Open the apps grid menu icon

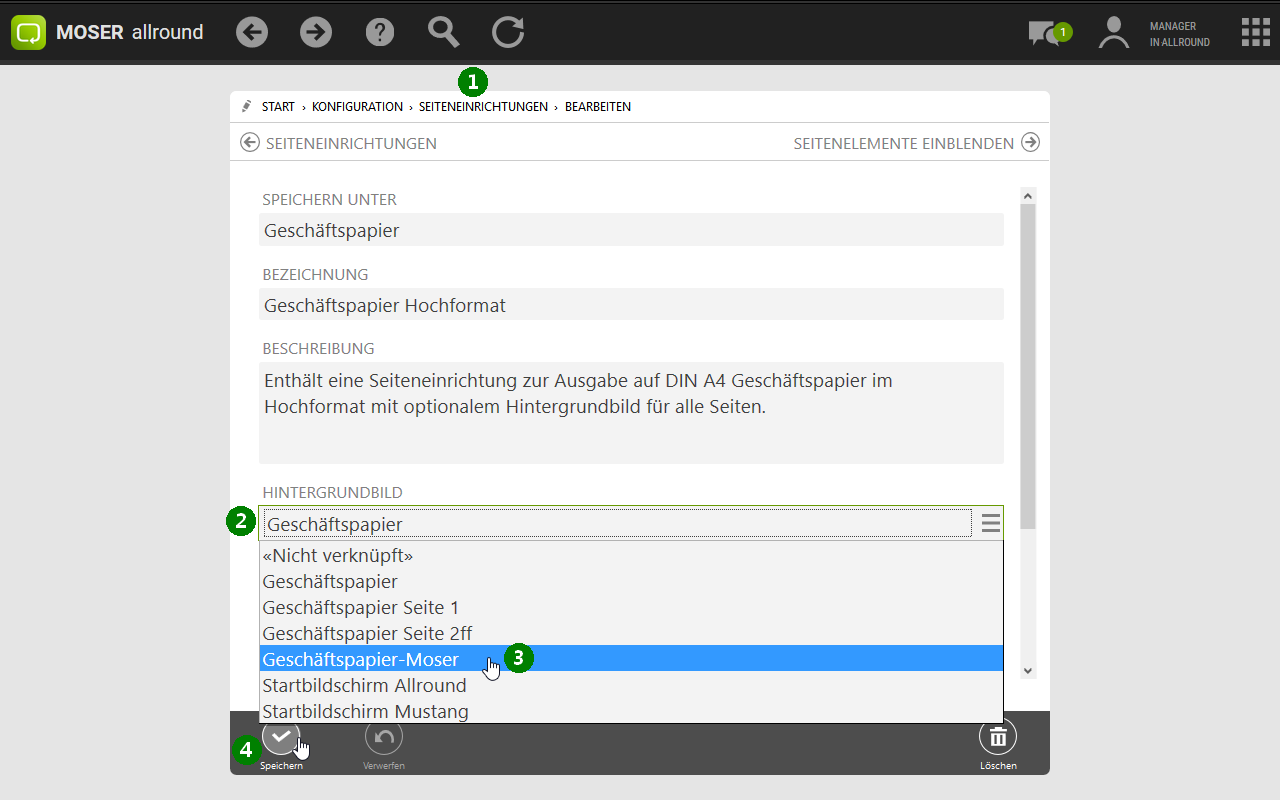1255,32
